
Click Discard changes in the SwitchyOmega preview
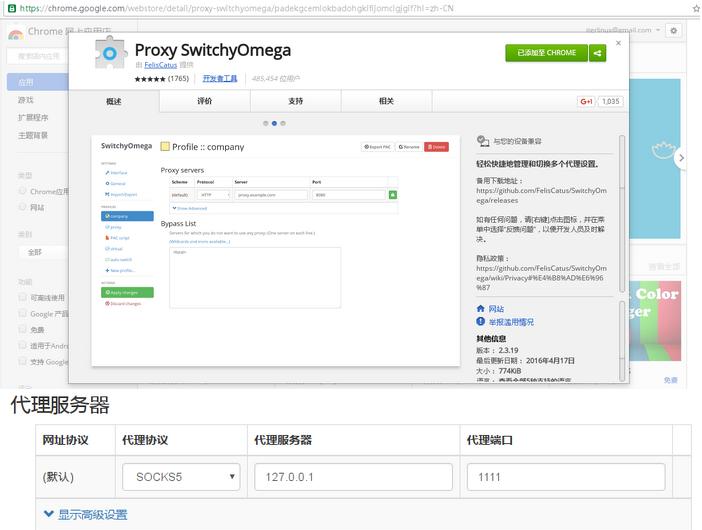coord(123,303)
